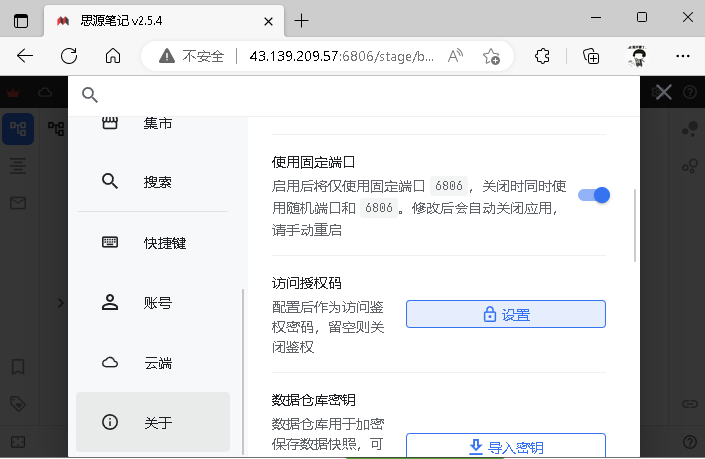Open the tag panel in left dock

(18, 404)
